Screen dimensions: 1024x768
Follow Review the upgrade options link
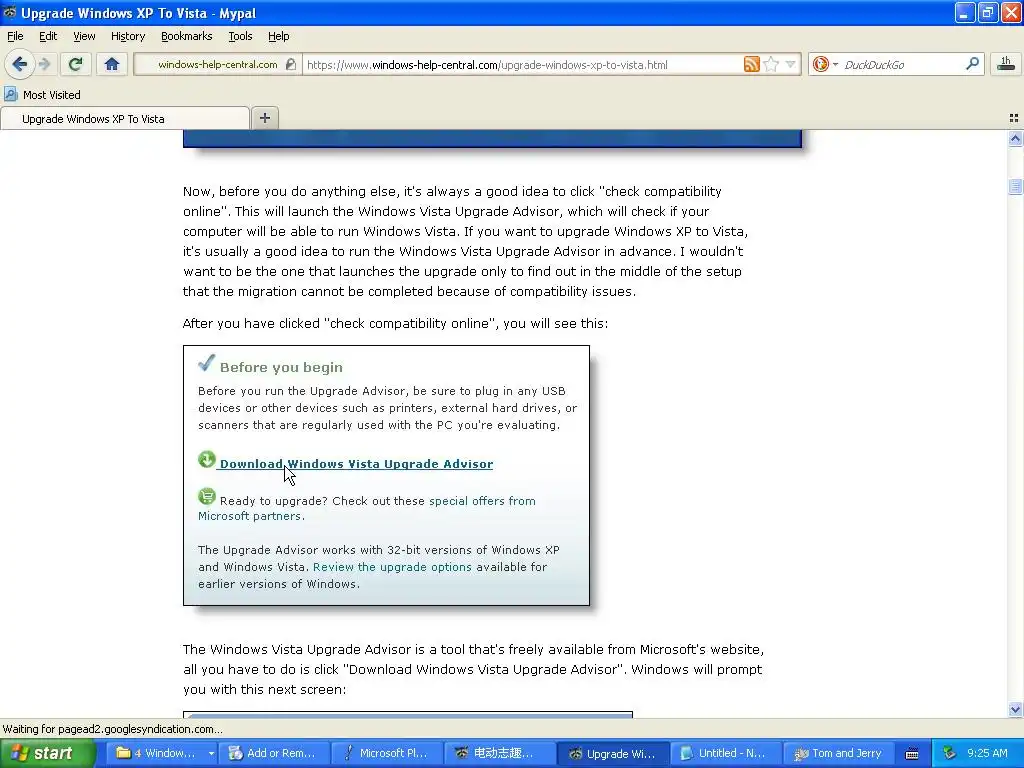(x=392, y=567)
